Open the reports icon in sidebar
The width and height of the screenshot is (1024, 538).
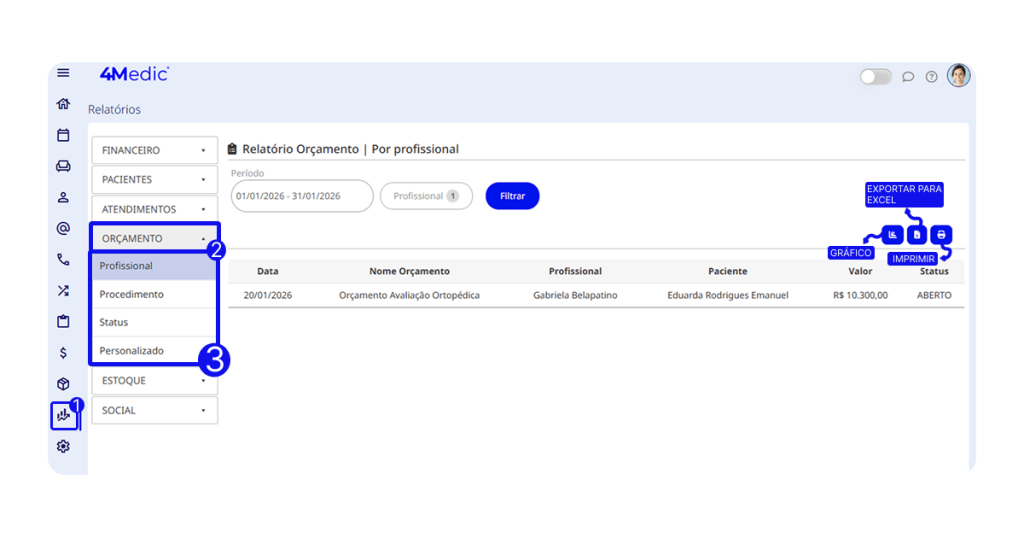tap(64, 415)
